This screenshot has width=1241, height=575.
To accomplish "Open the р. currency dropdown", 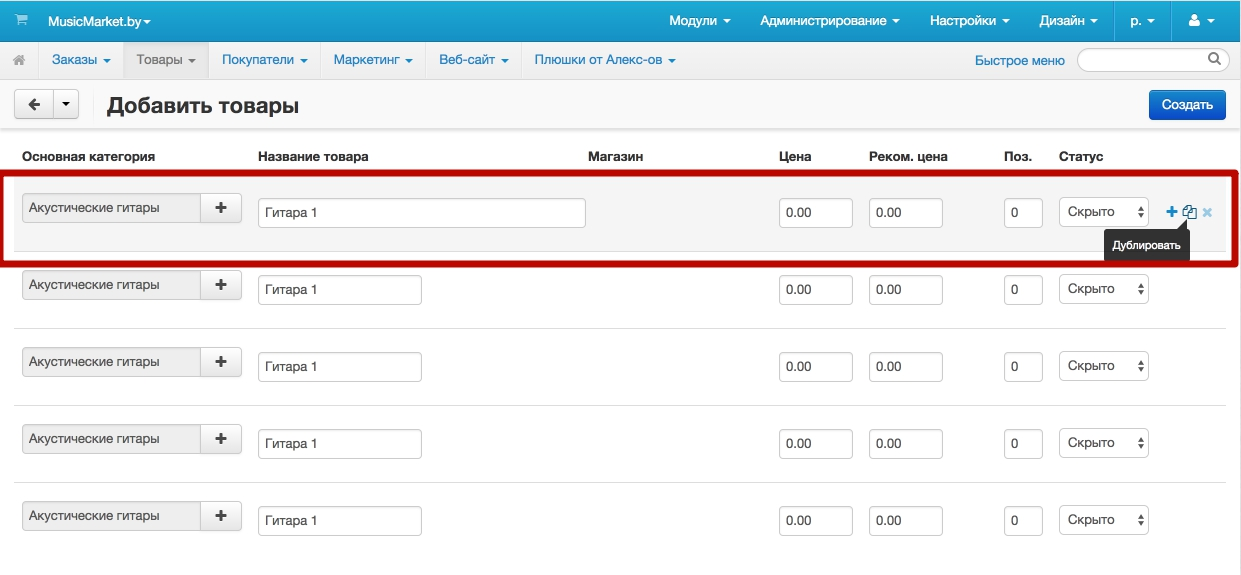I will [x=1143, y=21].
